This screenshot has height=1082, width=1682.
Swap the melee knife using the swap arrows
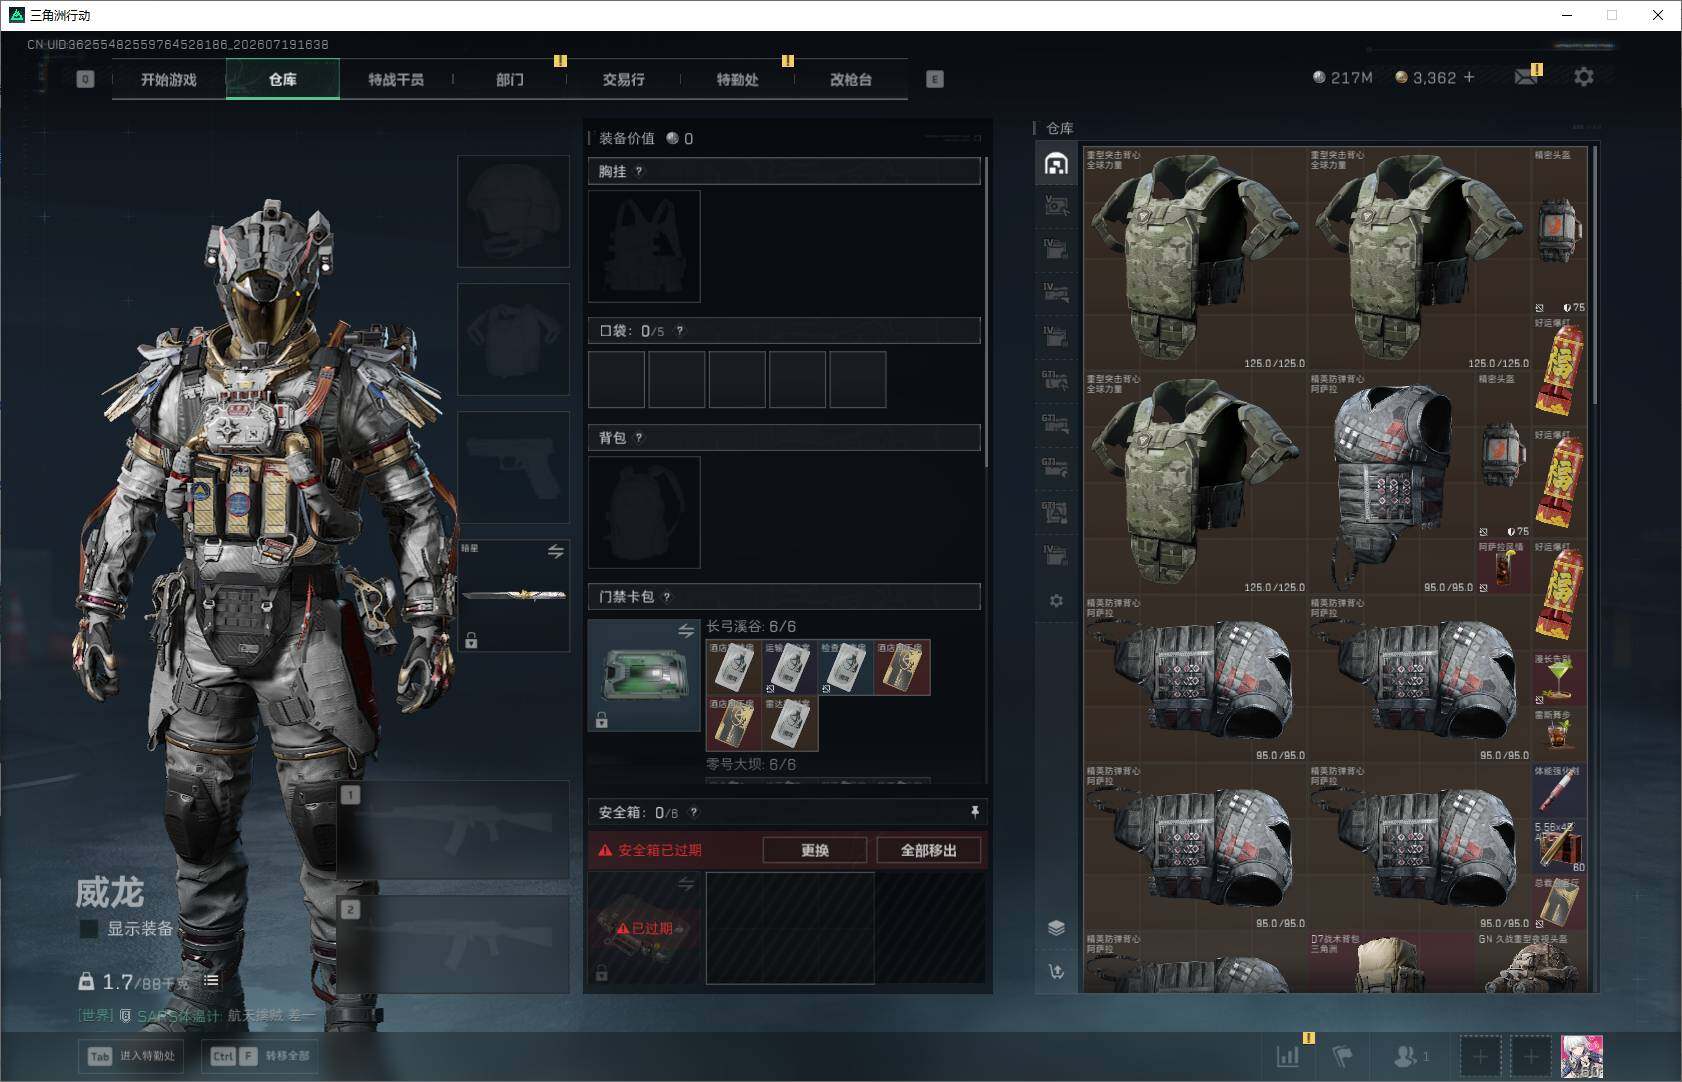[x=556, y=551]
